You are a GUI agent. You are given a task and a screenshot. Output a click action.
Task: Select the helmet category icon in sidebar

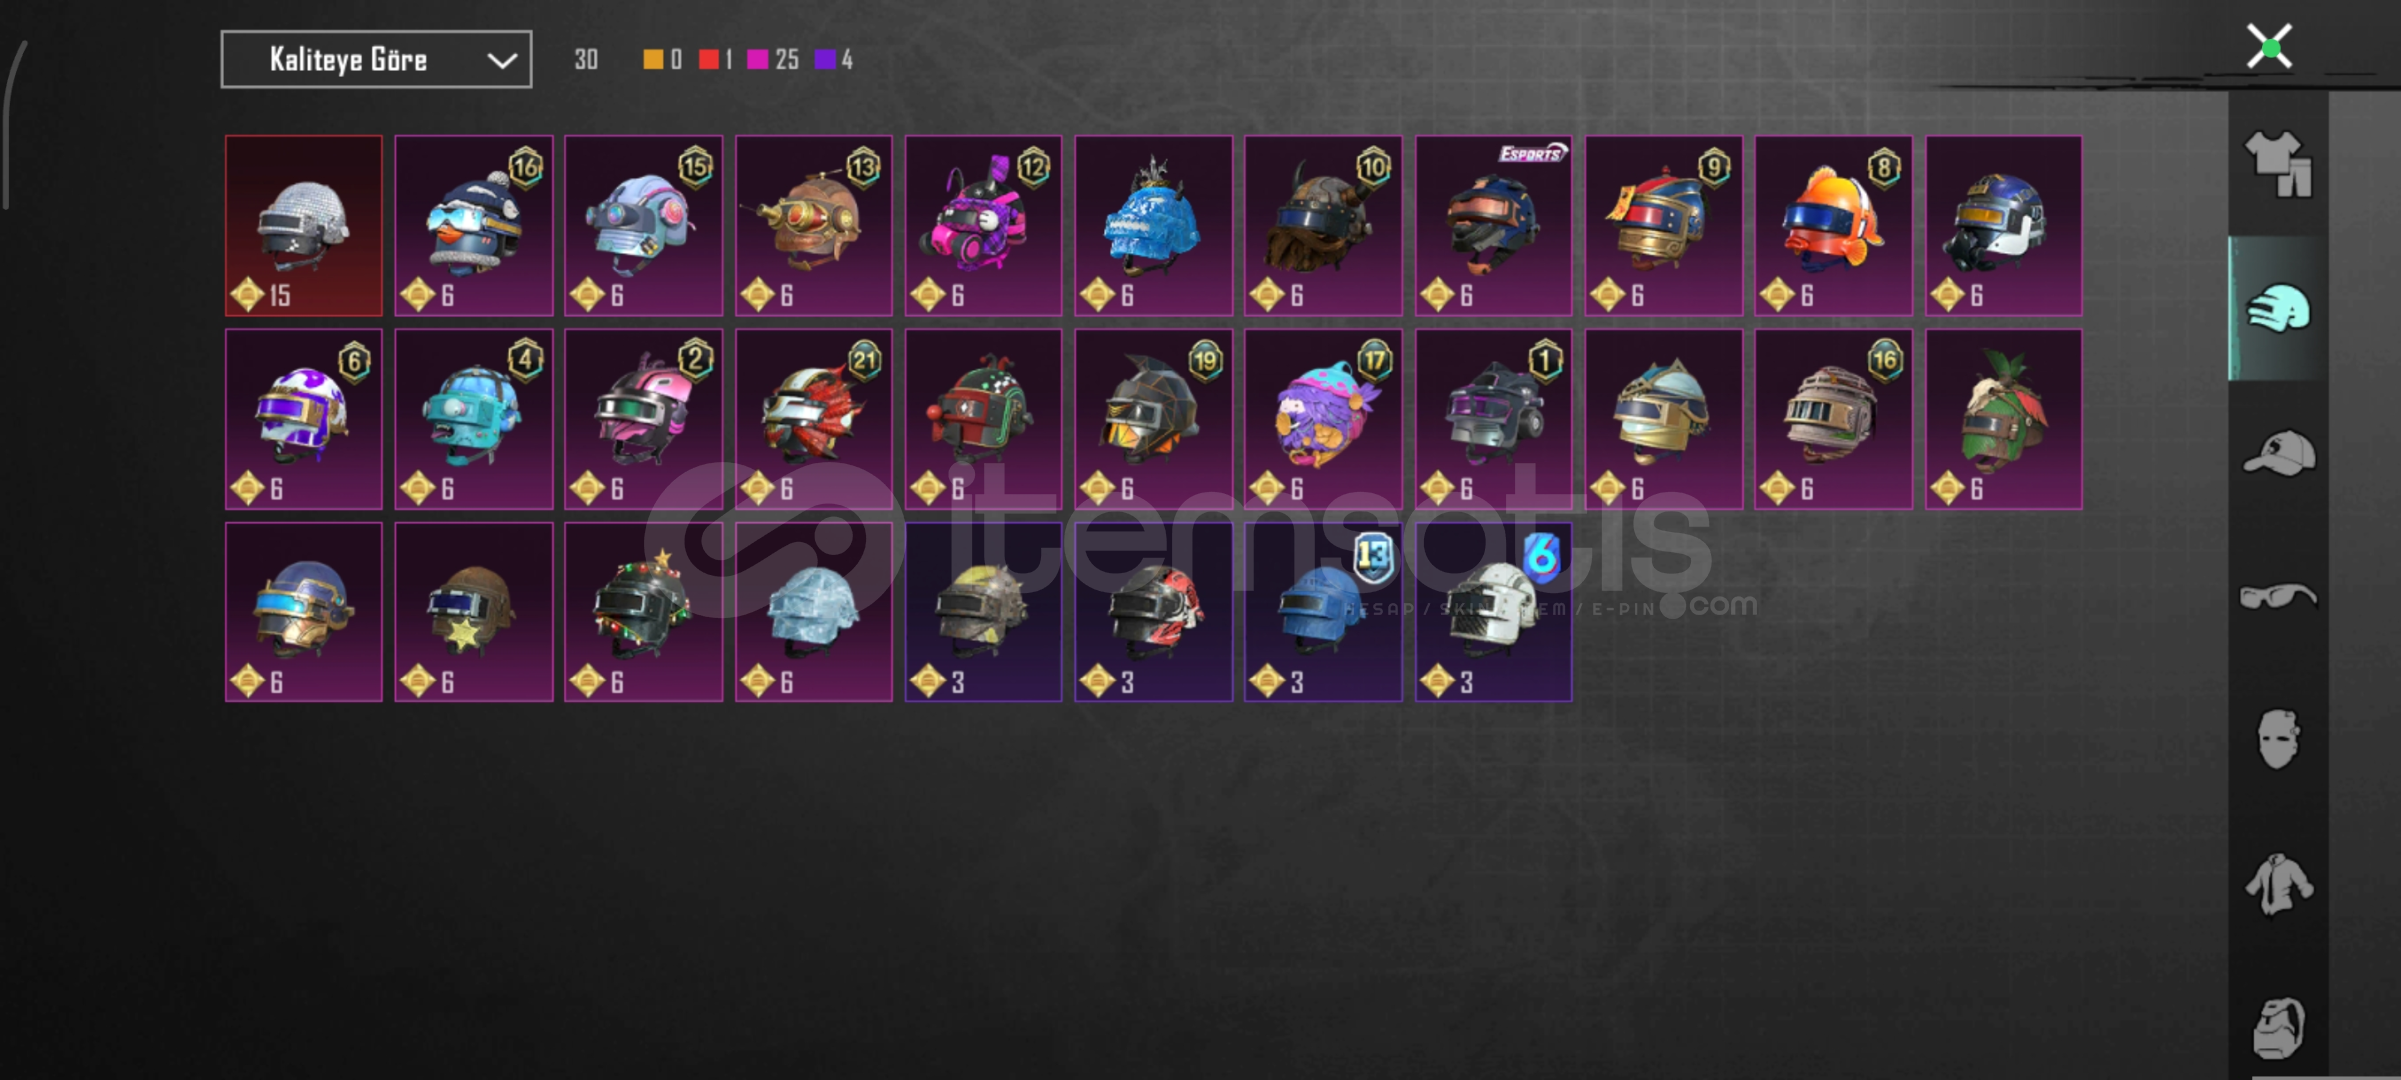(x=2278, y=308)
